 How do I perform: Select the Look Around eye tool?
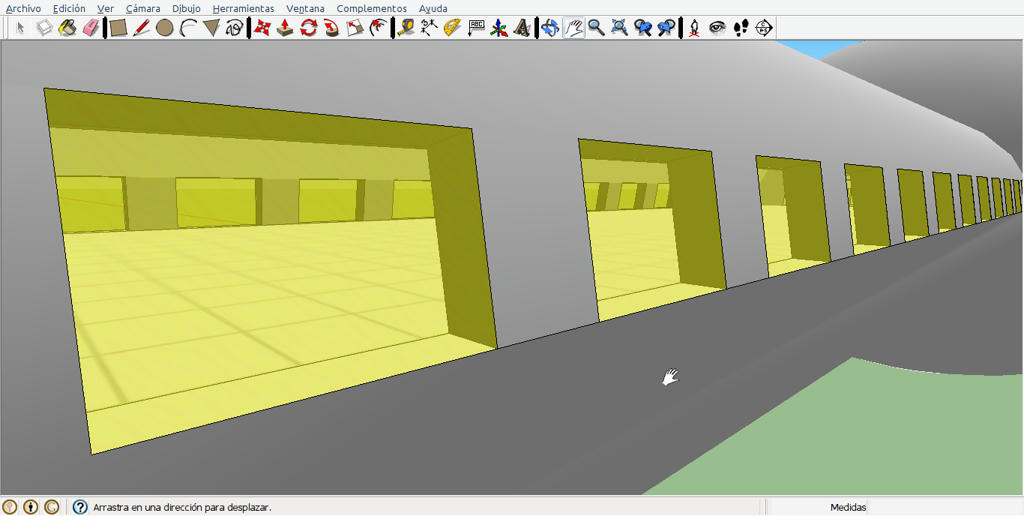tap(717, 28)
